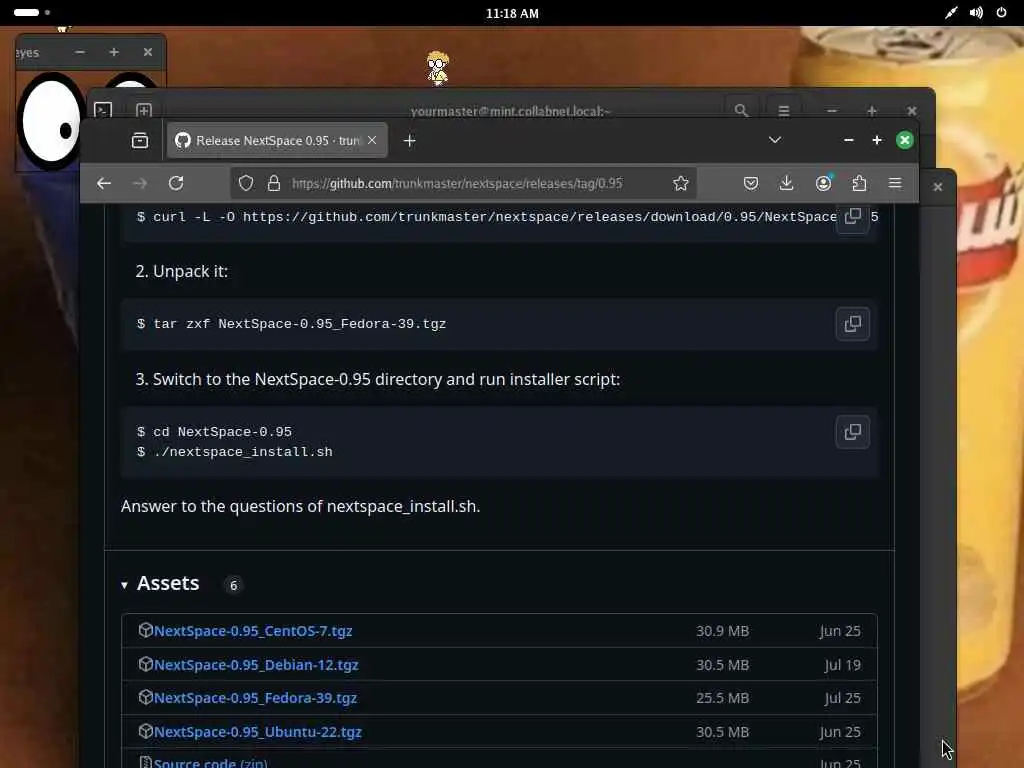Click the asset count badge showing 6
Viewport: 1024px width, 768px height.
[x=233, y=585]
